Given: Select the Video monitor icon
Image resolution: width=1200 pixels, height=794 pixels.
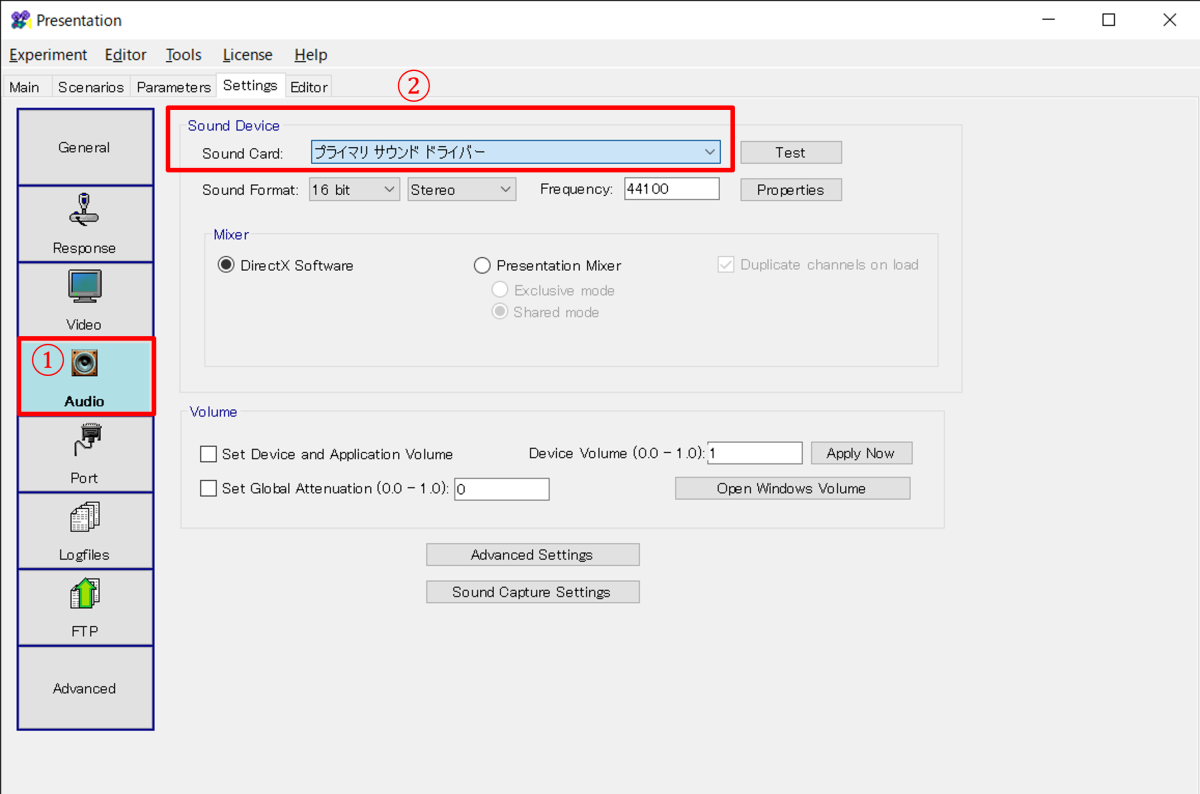Looking at the screenshot, I should click(85, 286).
